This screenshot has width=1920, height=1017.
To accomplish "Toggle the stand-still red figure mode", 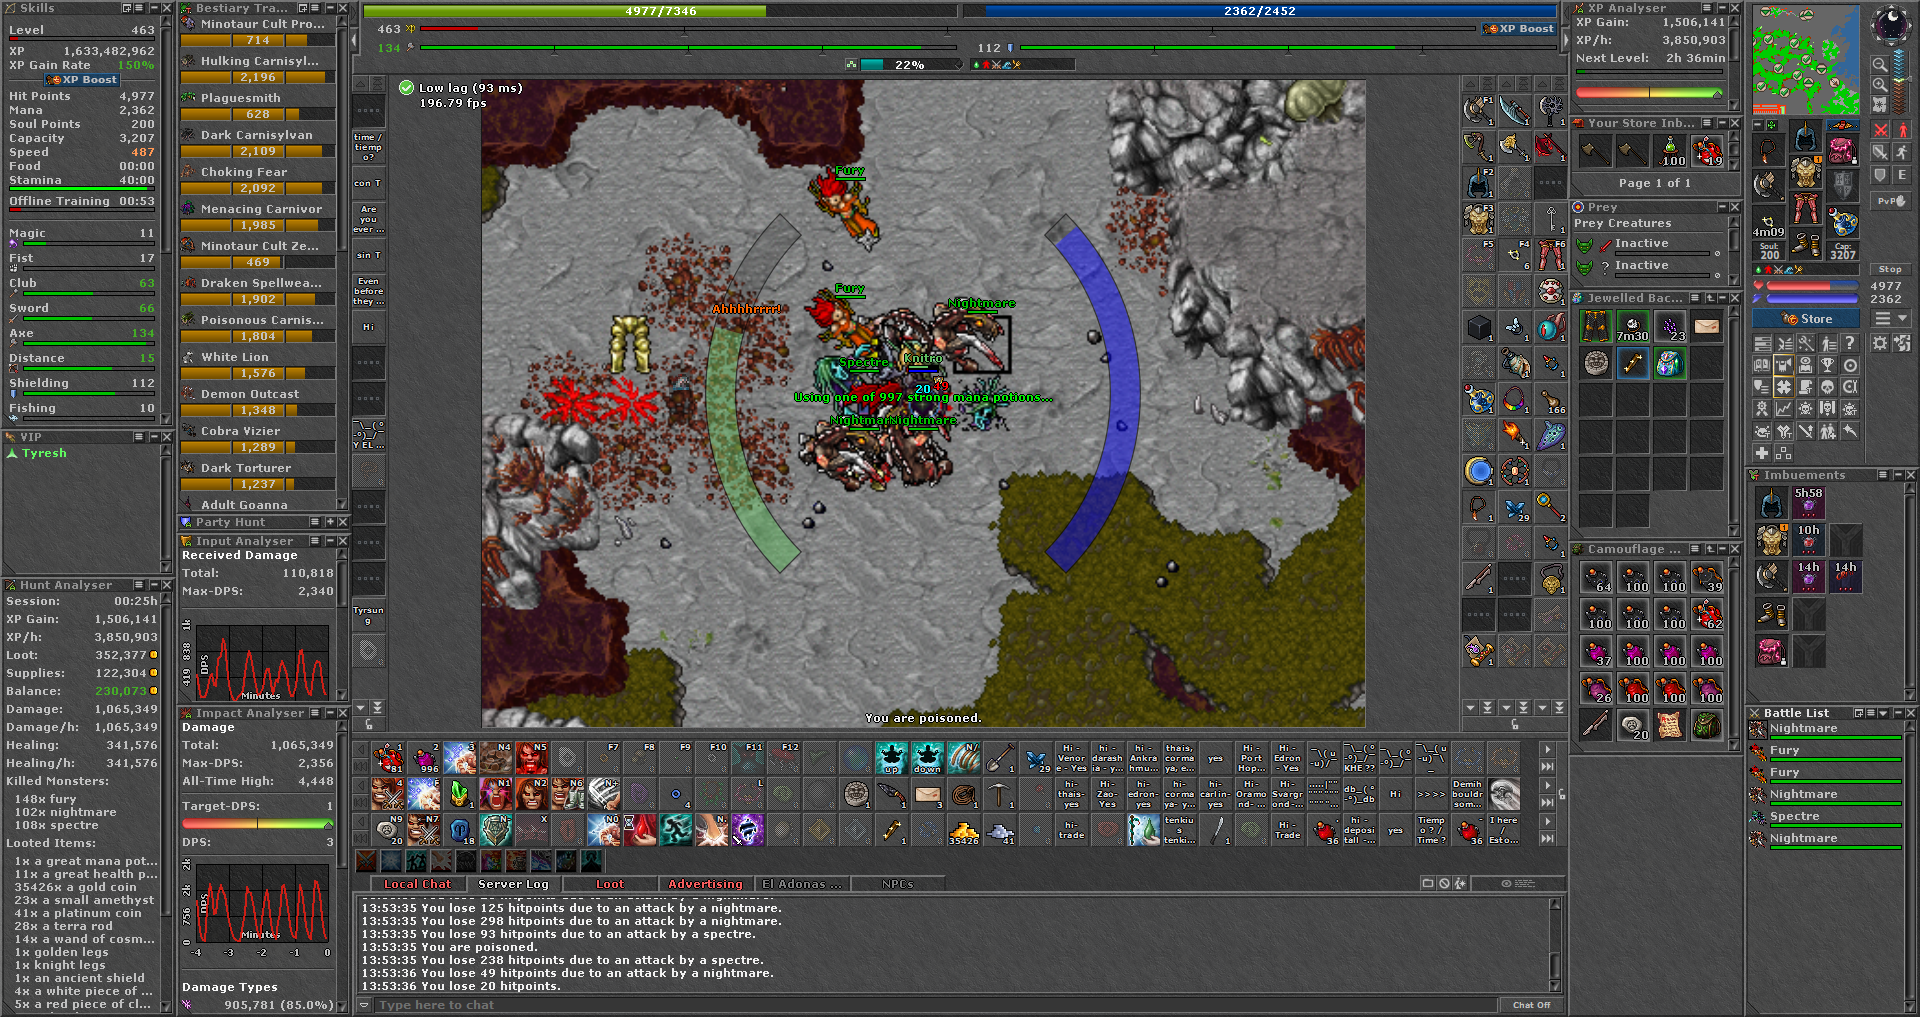I will 1902,131.
